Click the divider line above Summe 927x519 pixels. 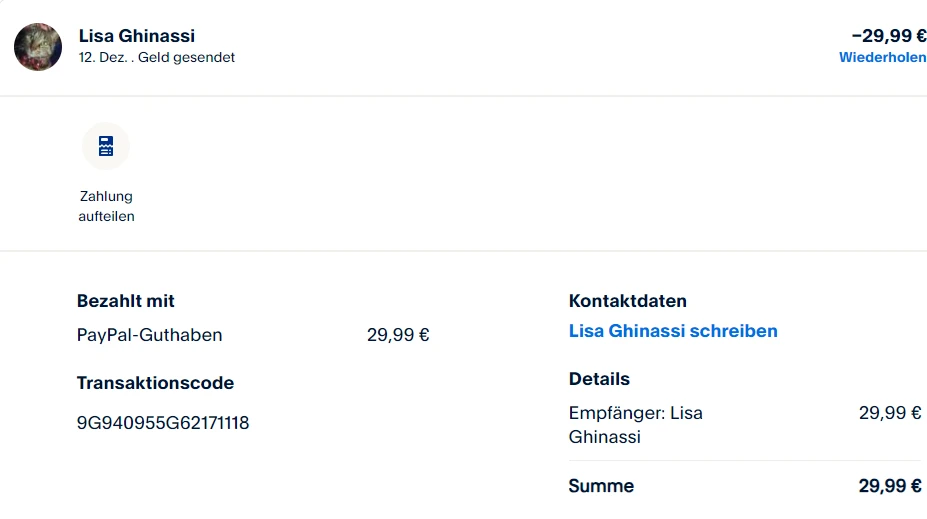[744, 461]
